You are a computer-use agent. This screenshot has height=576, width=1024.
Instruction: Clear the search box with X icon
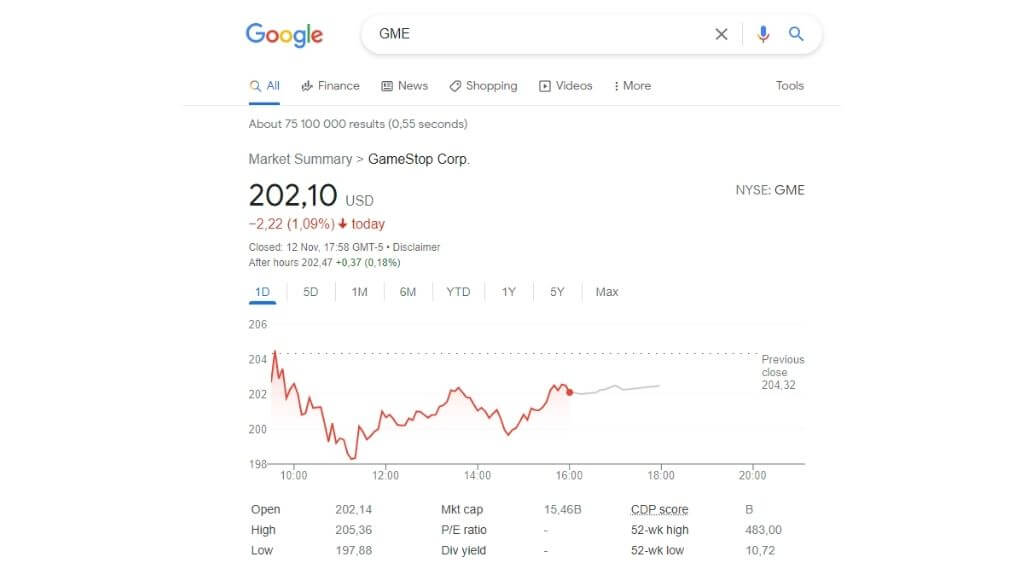[x=721, y=34]
